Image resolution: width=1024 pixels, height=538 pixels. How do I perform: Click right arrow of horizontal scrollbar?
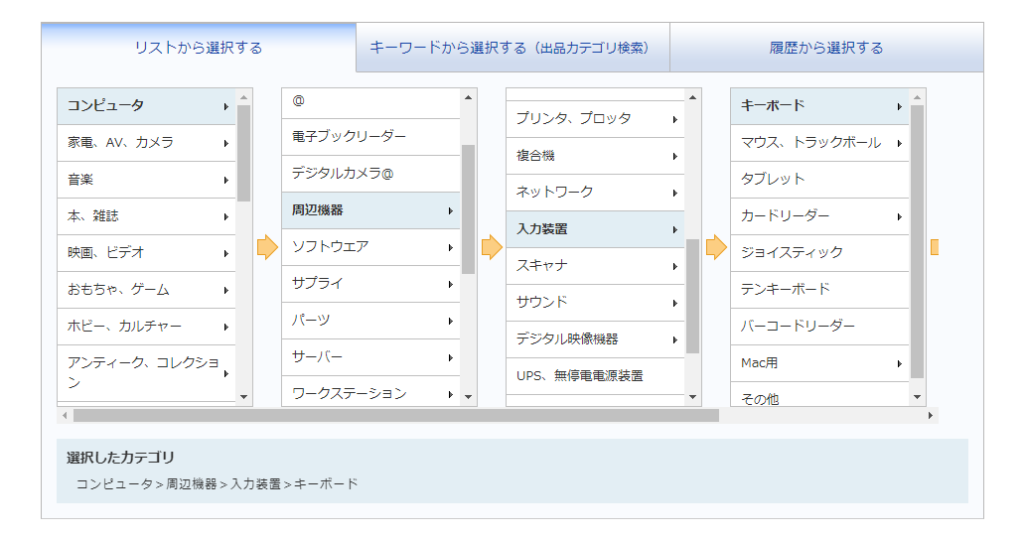click(x=931, y=415)
